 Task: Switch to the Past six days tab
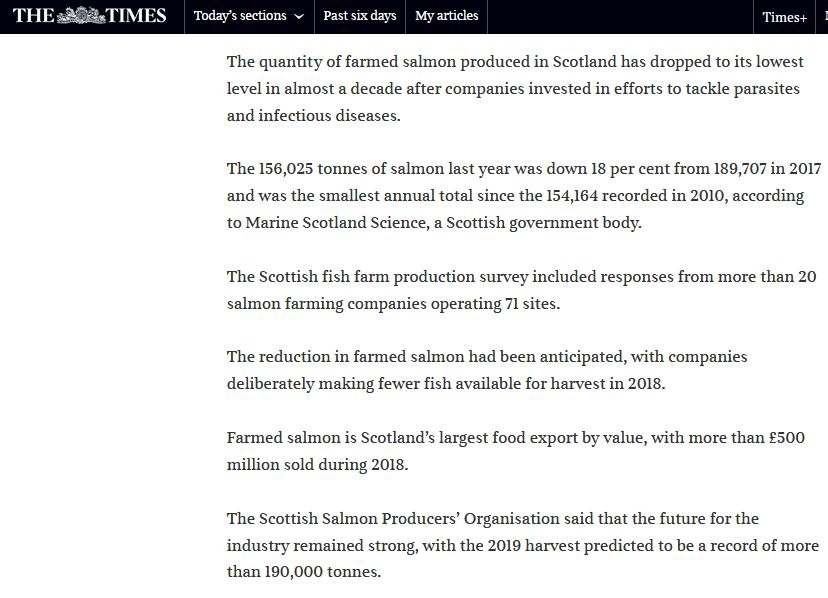pos(360,16)
